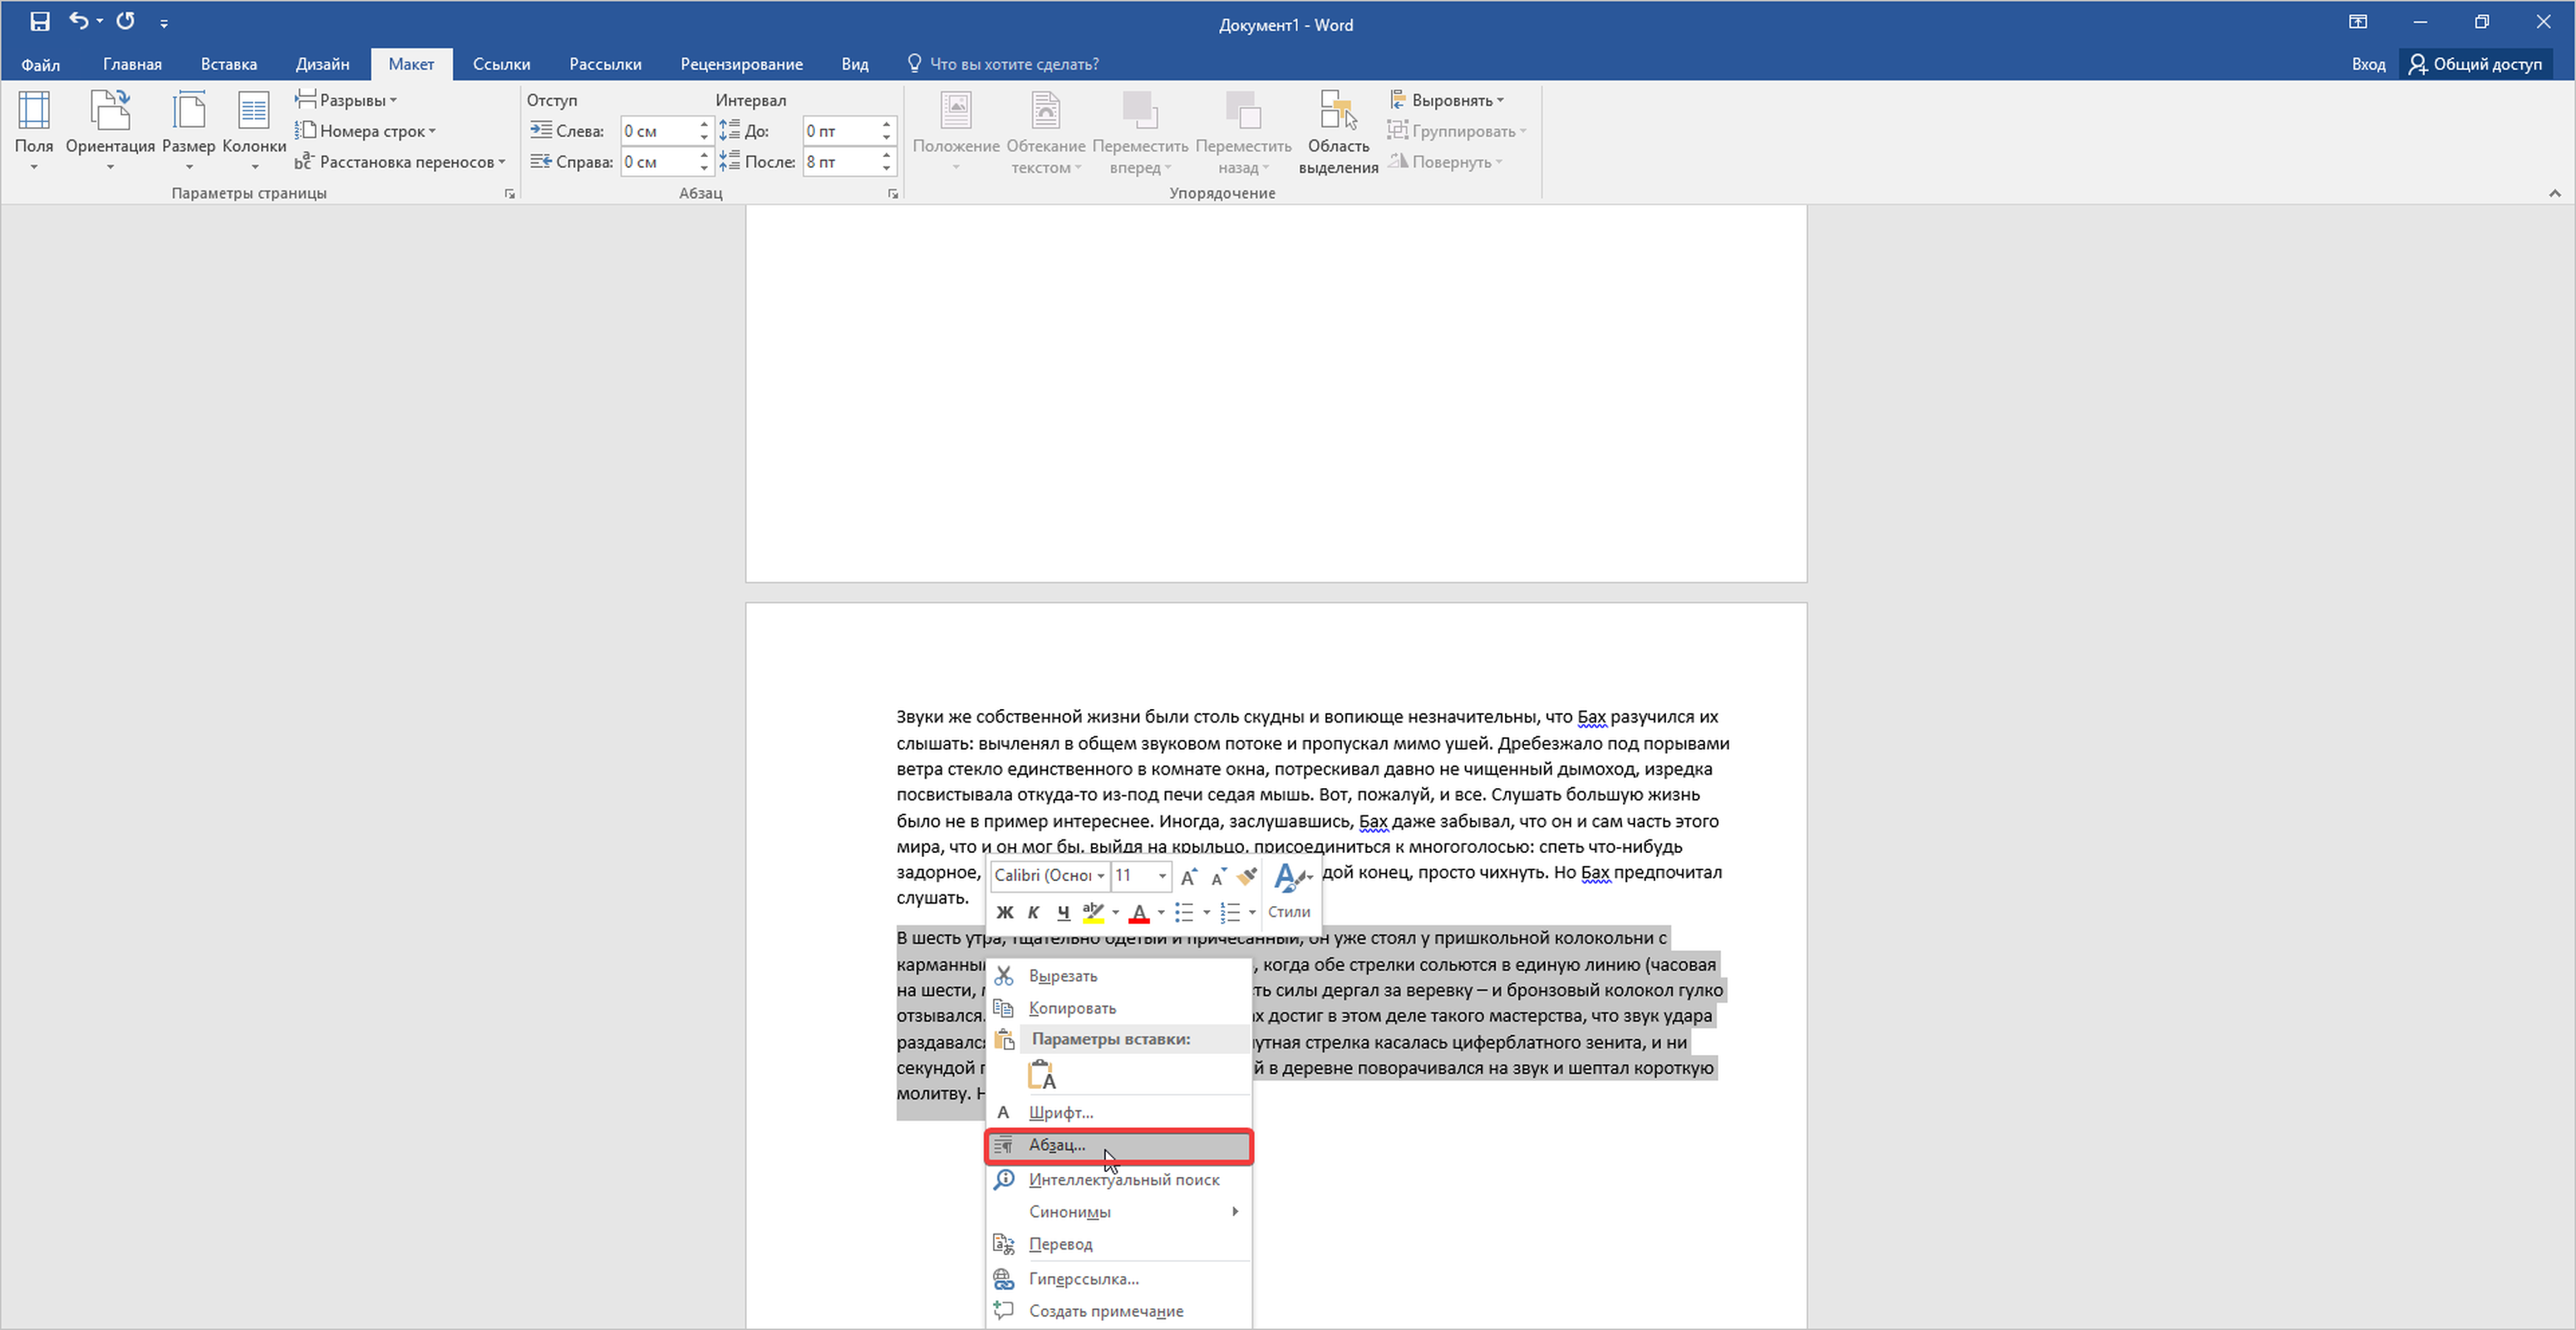Toggle italic К in the mini toolbar
Image resolution: width=2576 pixels, height=1330 pixels.
coord(1033,912)
